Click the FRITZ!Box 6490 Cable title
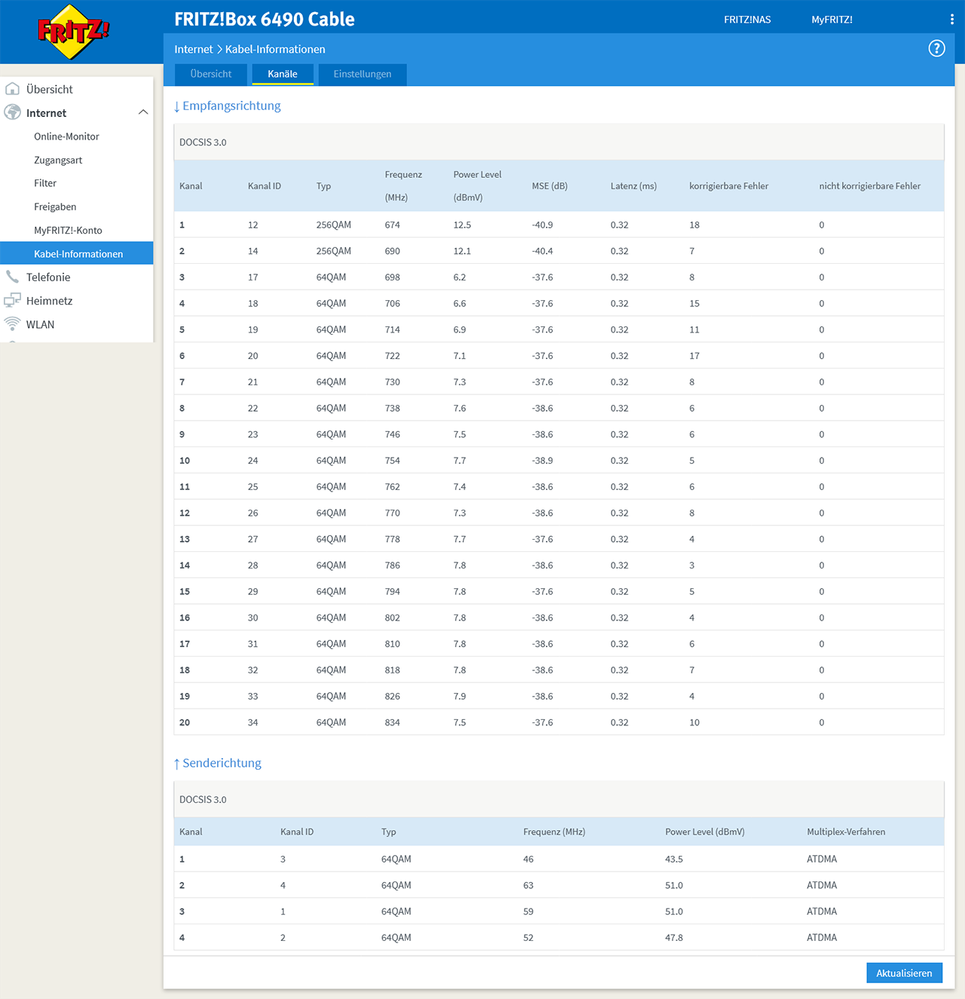This screenshot has width=965, height=999. (264, 19)
